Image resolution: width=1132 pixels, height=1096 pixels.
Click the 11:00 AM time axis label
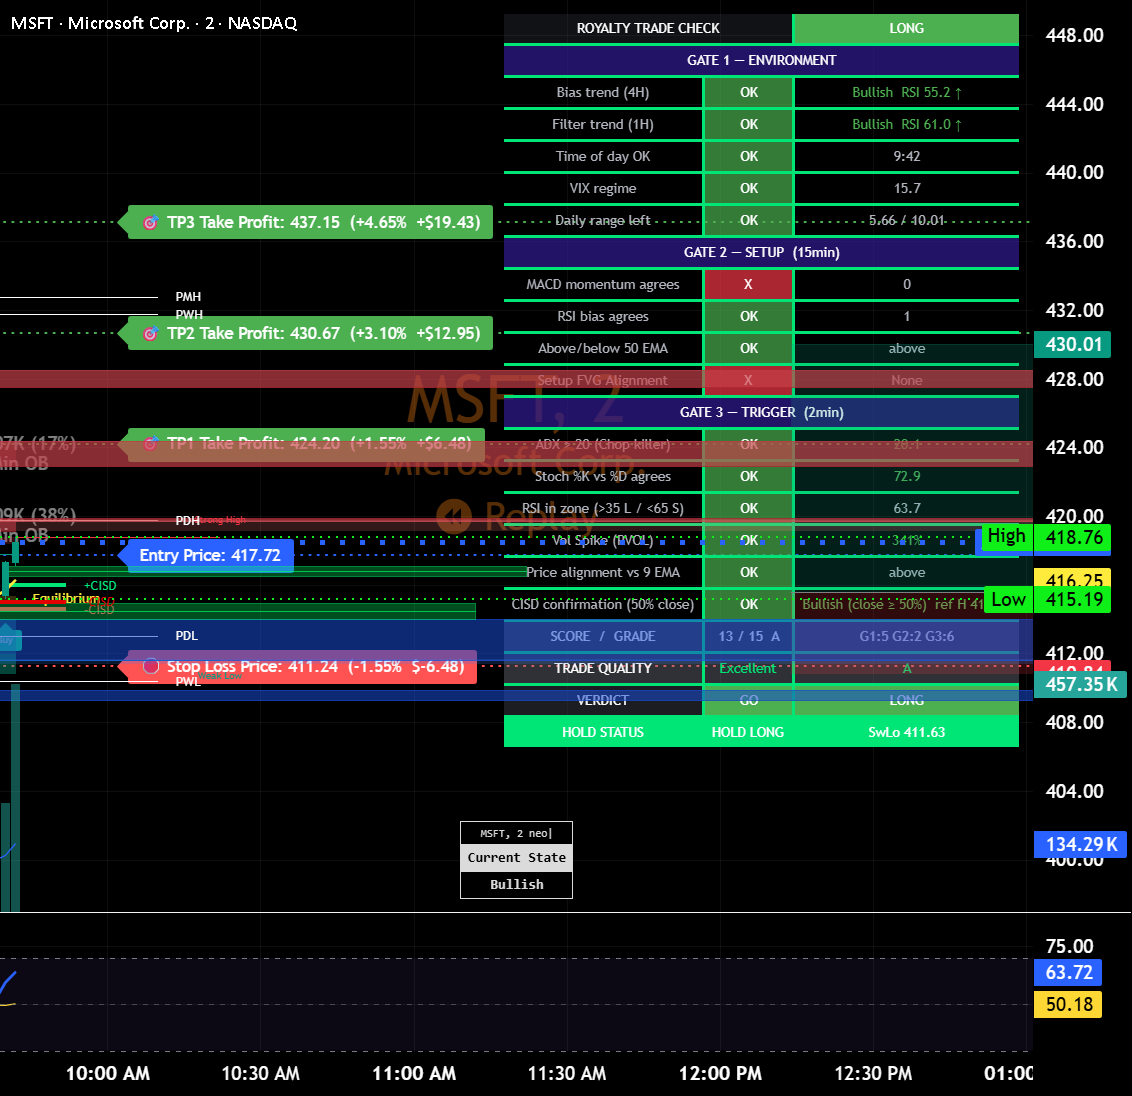[414, 1074]
